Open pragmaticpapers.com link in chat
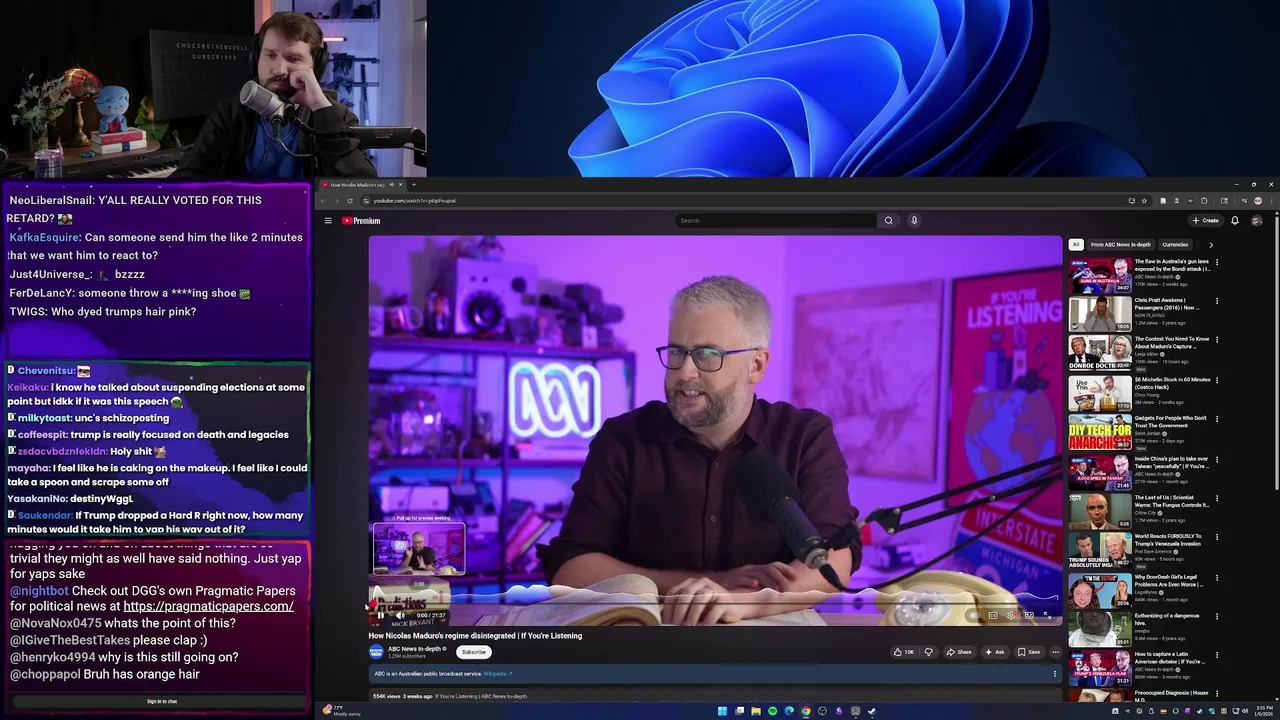This screenshot has height=720, width=1280. [x=208, y=606]
